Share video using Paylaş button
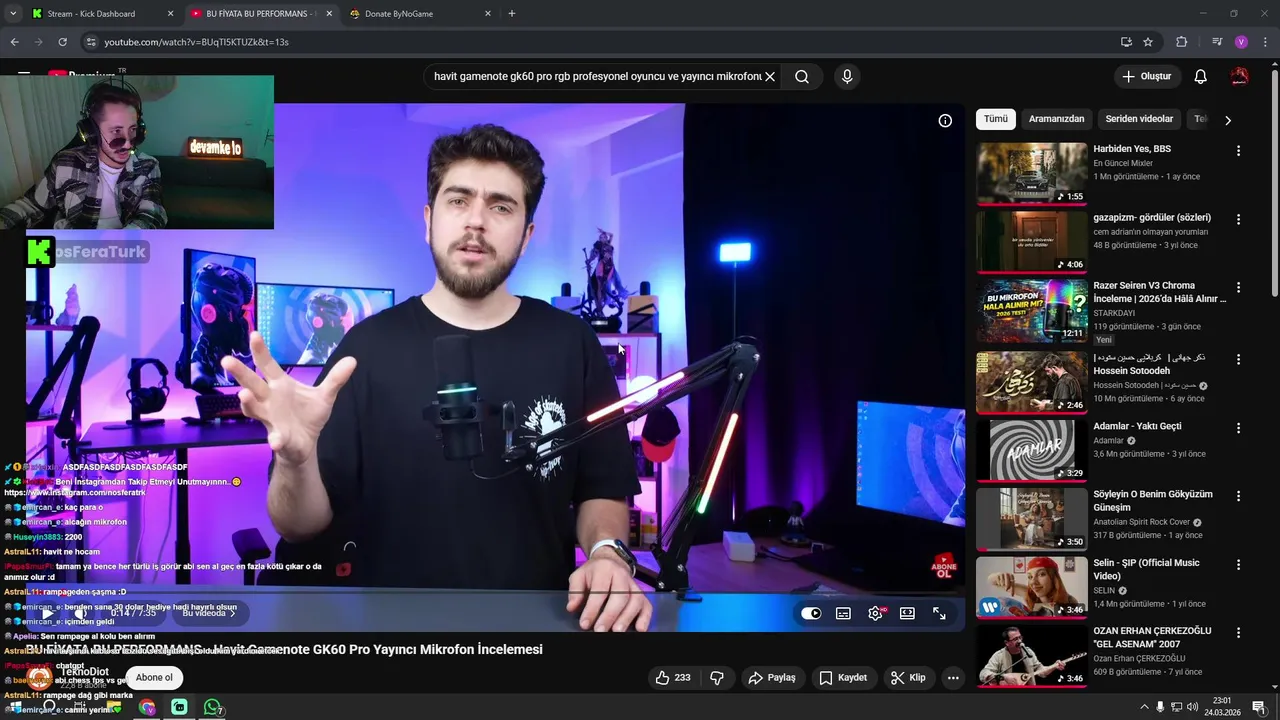1280x720 pixels. [x=771, y=677]
